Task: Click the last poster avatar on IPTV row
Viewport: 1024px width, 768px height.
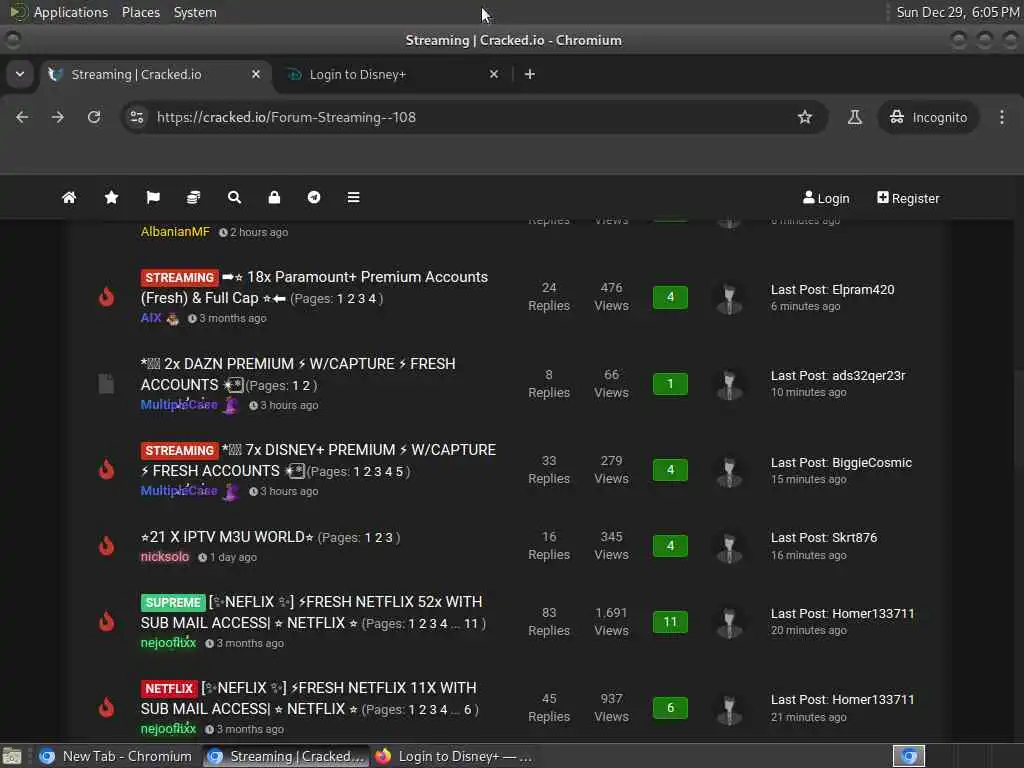Action: tap(729, 547)
